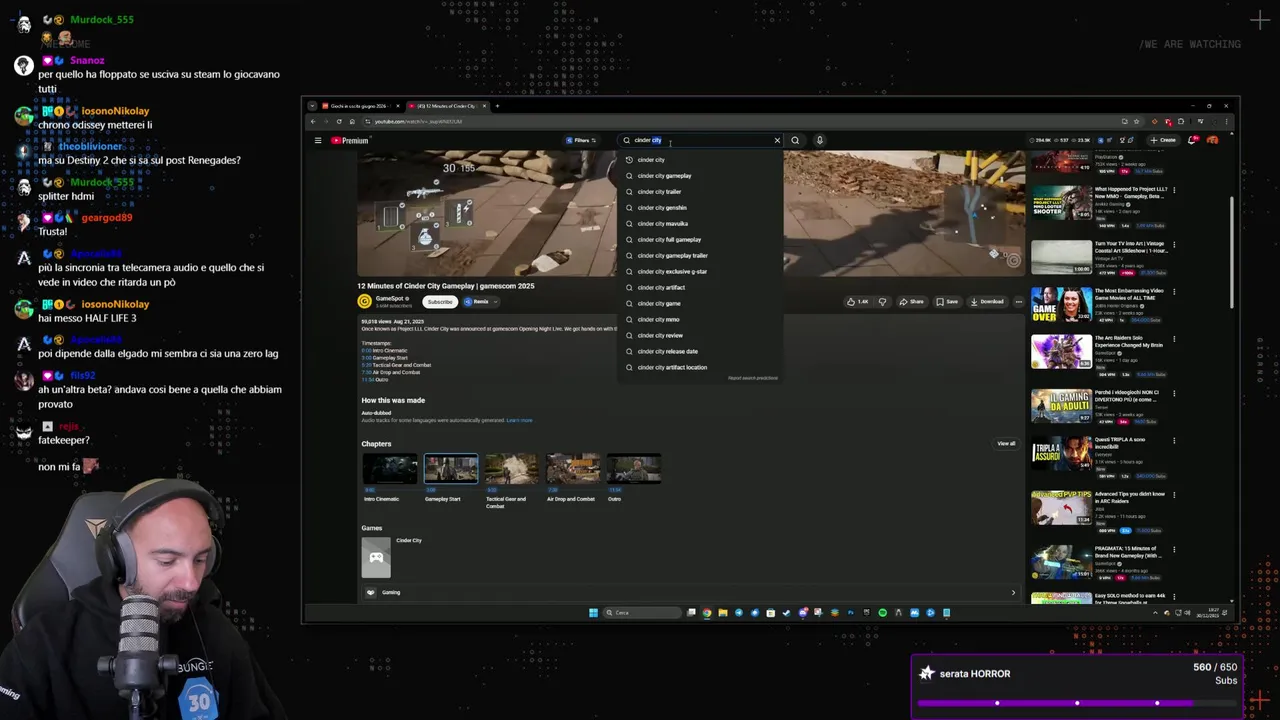Click inside the 'cinder city' search field
1280x720 pixels.
(x=700, y=140)
